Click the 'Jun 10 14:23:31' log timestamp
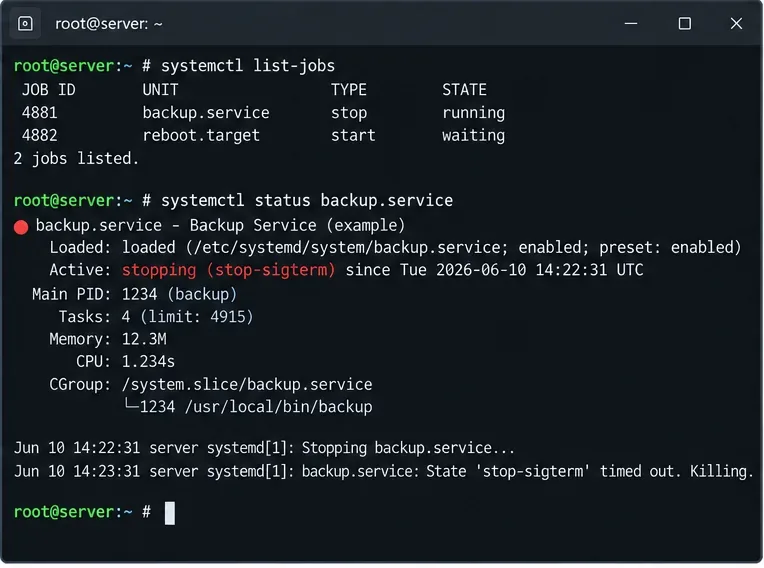The height and width of the screenshot is (568, 764). [76, 472]
